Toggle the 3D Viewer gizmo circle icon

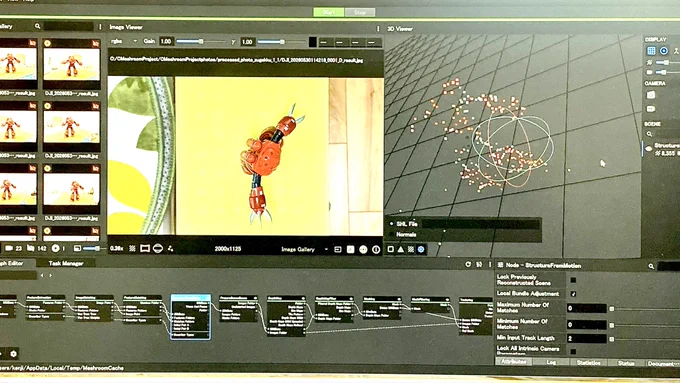(664, 51)
